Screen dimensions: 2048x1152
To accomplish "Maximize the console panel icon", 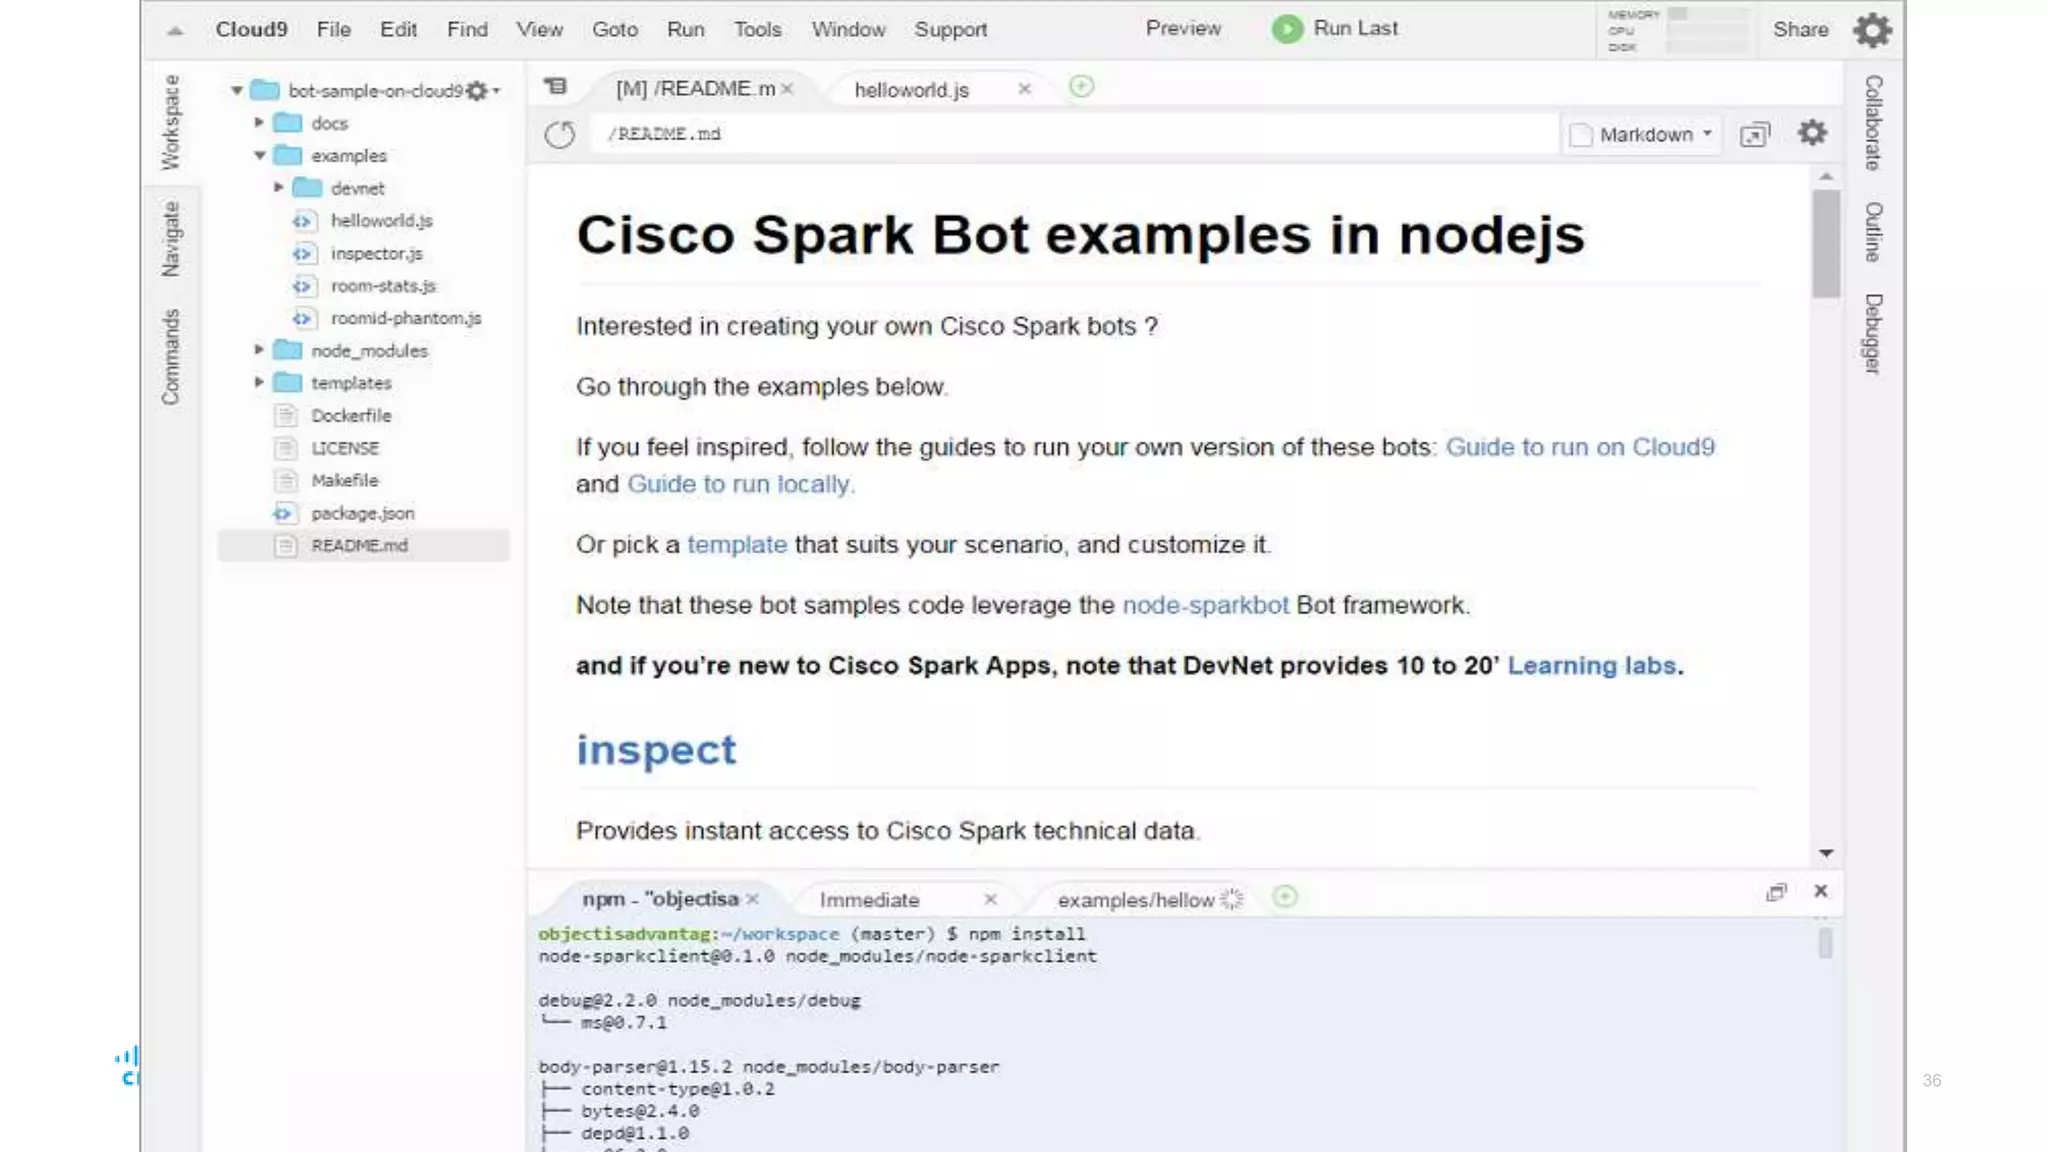I will (1776, 892).
